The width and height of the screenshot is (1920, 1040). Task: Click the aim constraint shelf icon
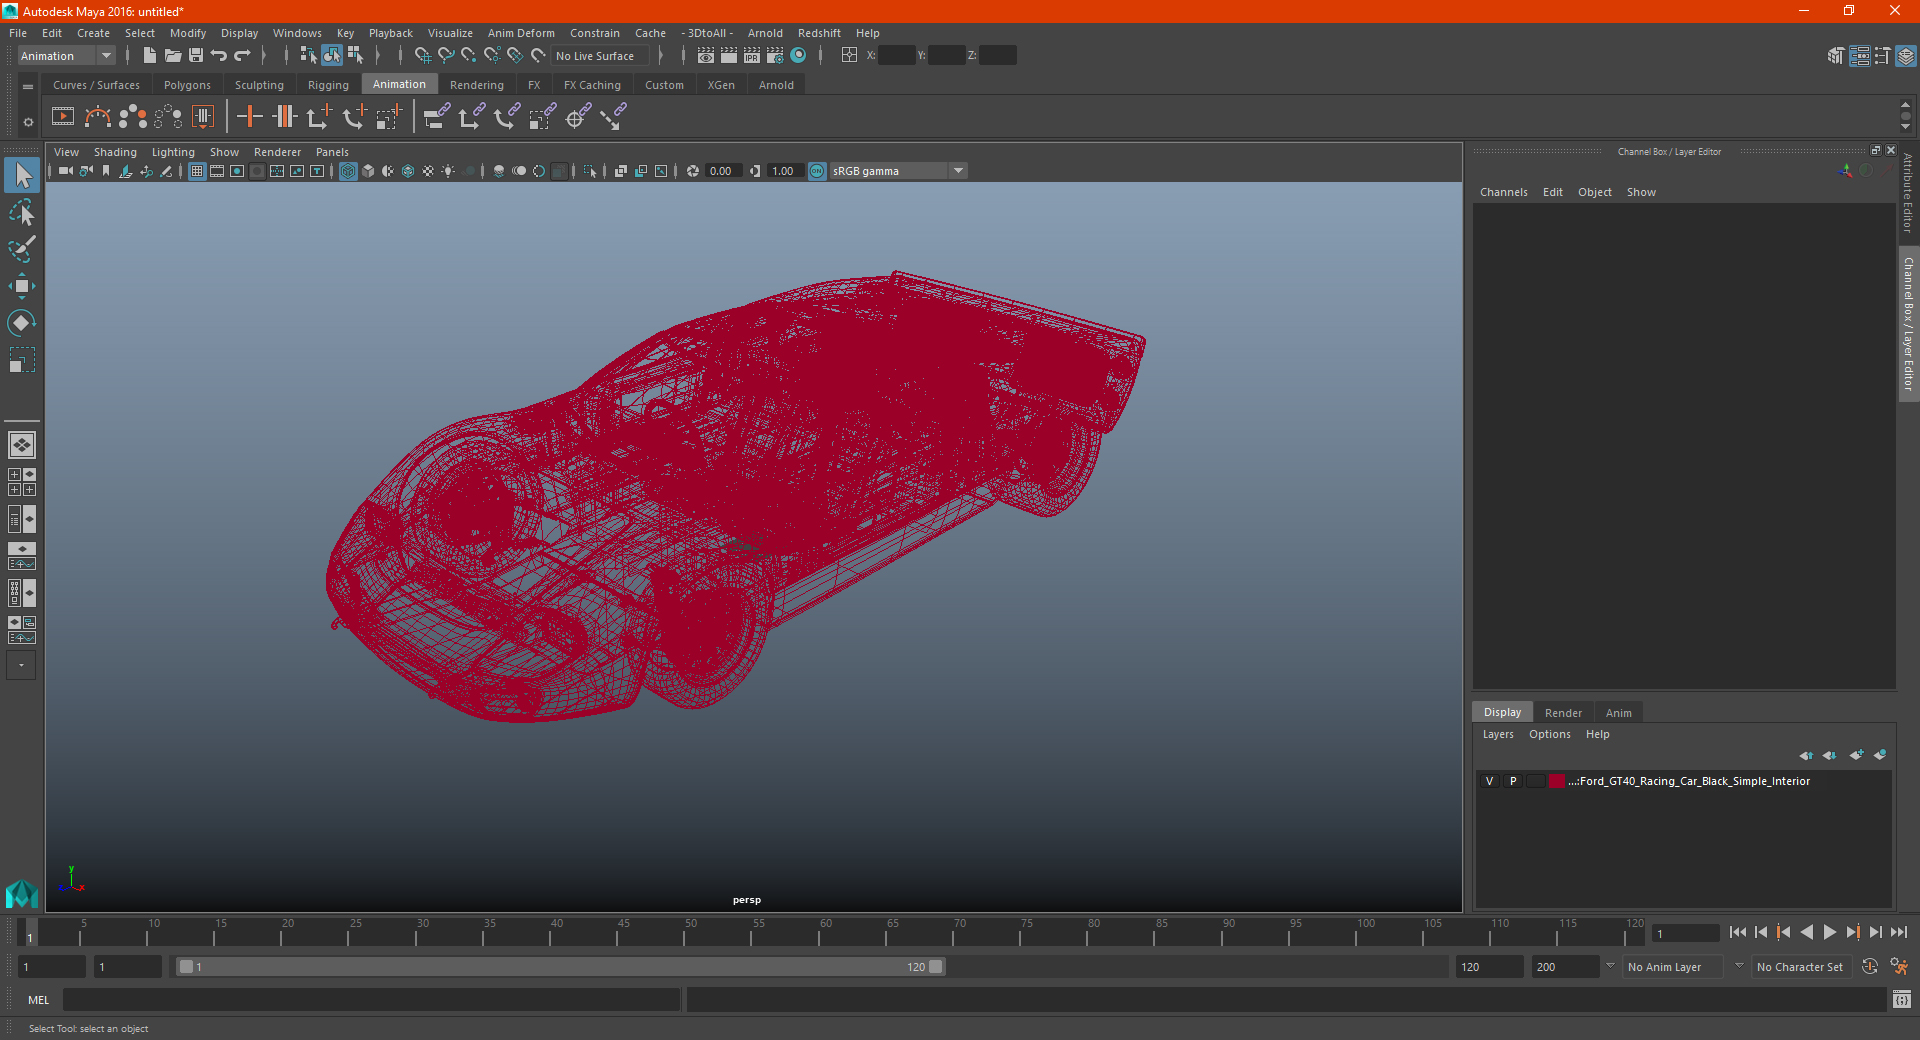pyautogui.click(x=577, y=117)
